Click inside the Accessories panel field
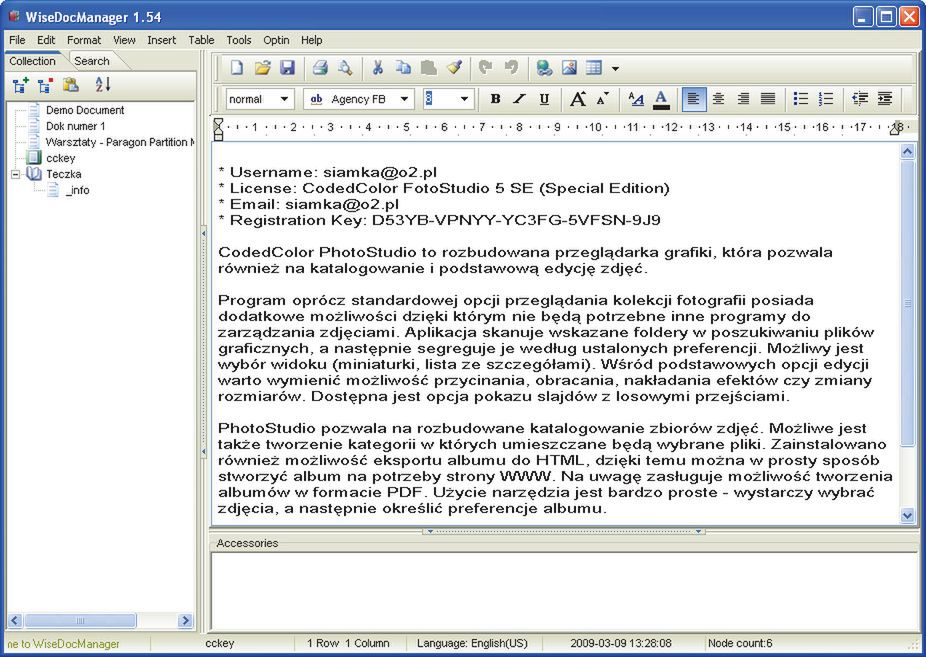Viewport: 926px width, 657px height. (564, 591)
